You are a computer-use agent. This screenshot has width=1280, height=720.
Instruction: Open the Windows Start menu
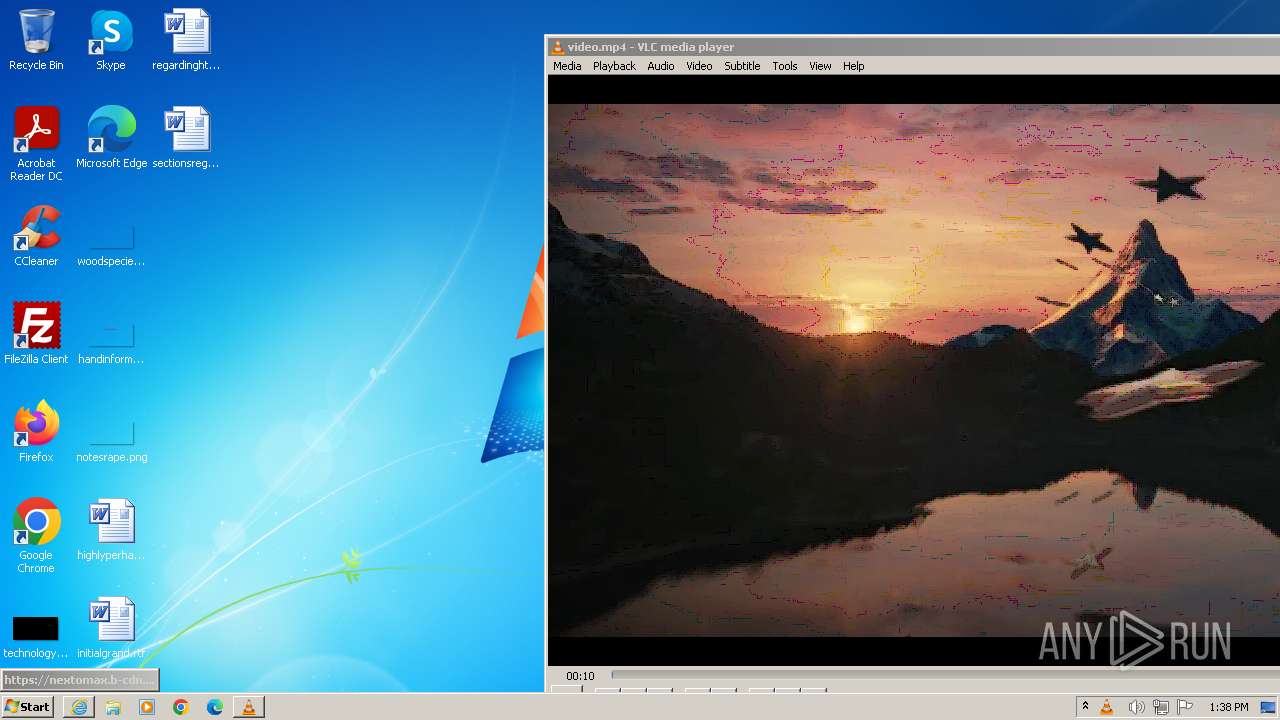[27, 707]
